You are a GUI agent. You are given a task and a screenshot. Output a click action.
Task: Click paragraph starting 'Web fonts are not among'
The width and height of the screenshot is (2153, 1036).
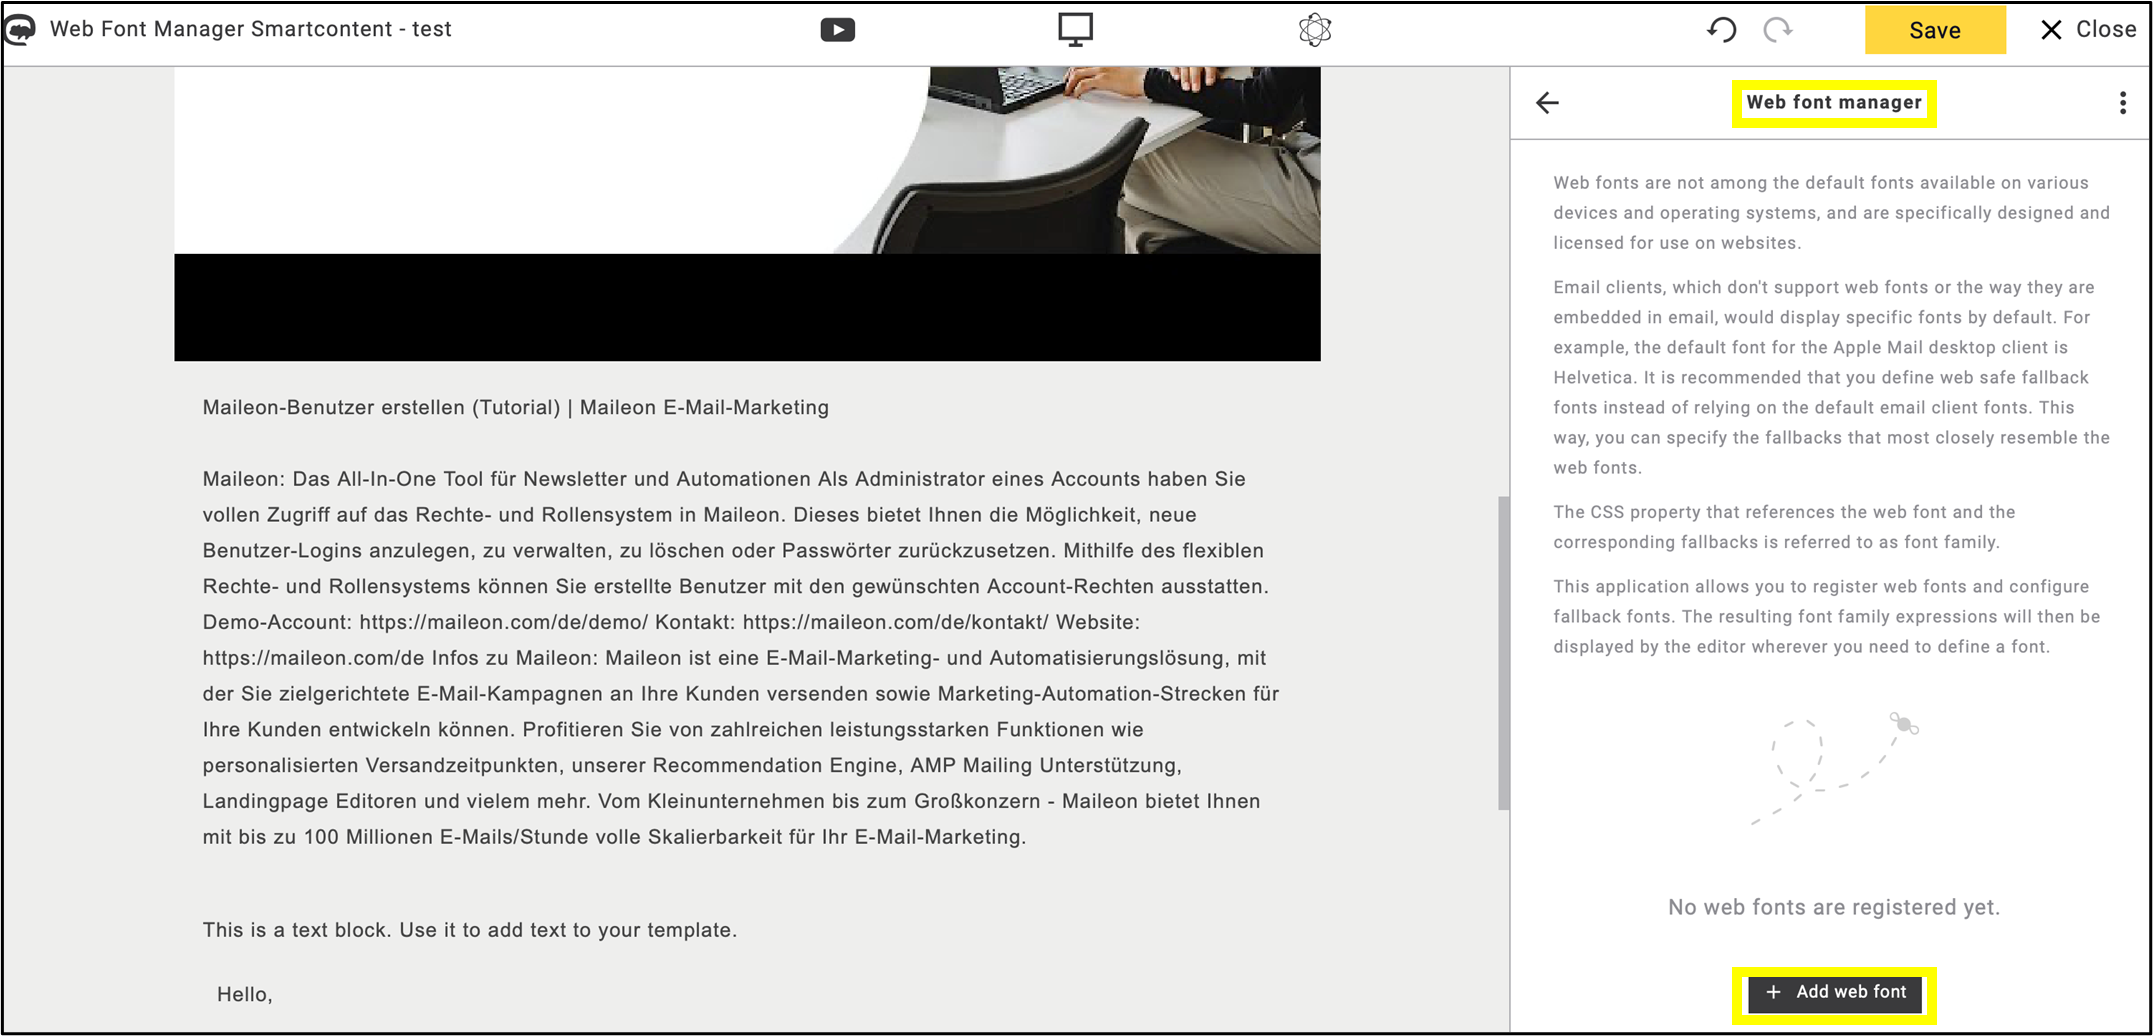pyautogui.click(x=1832, y=213)
